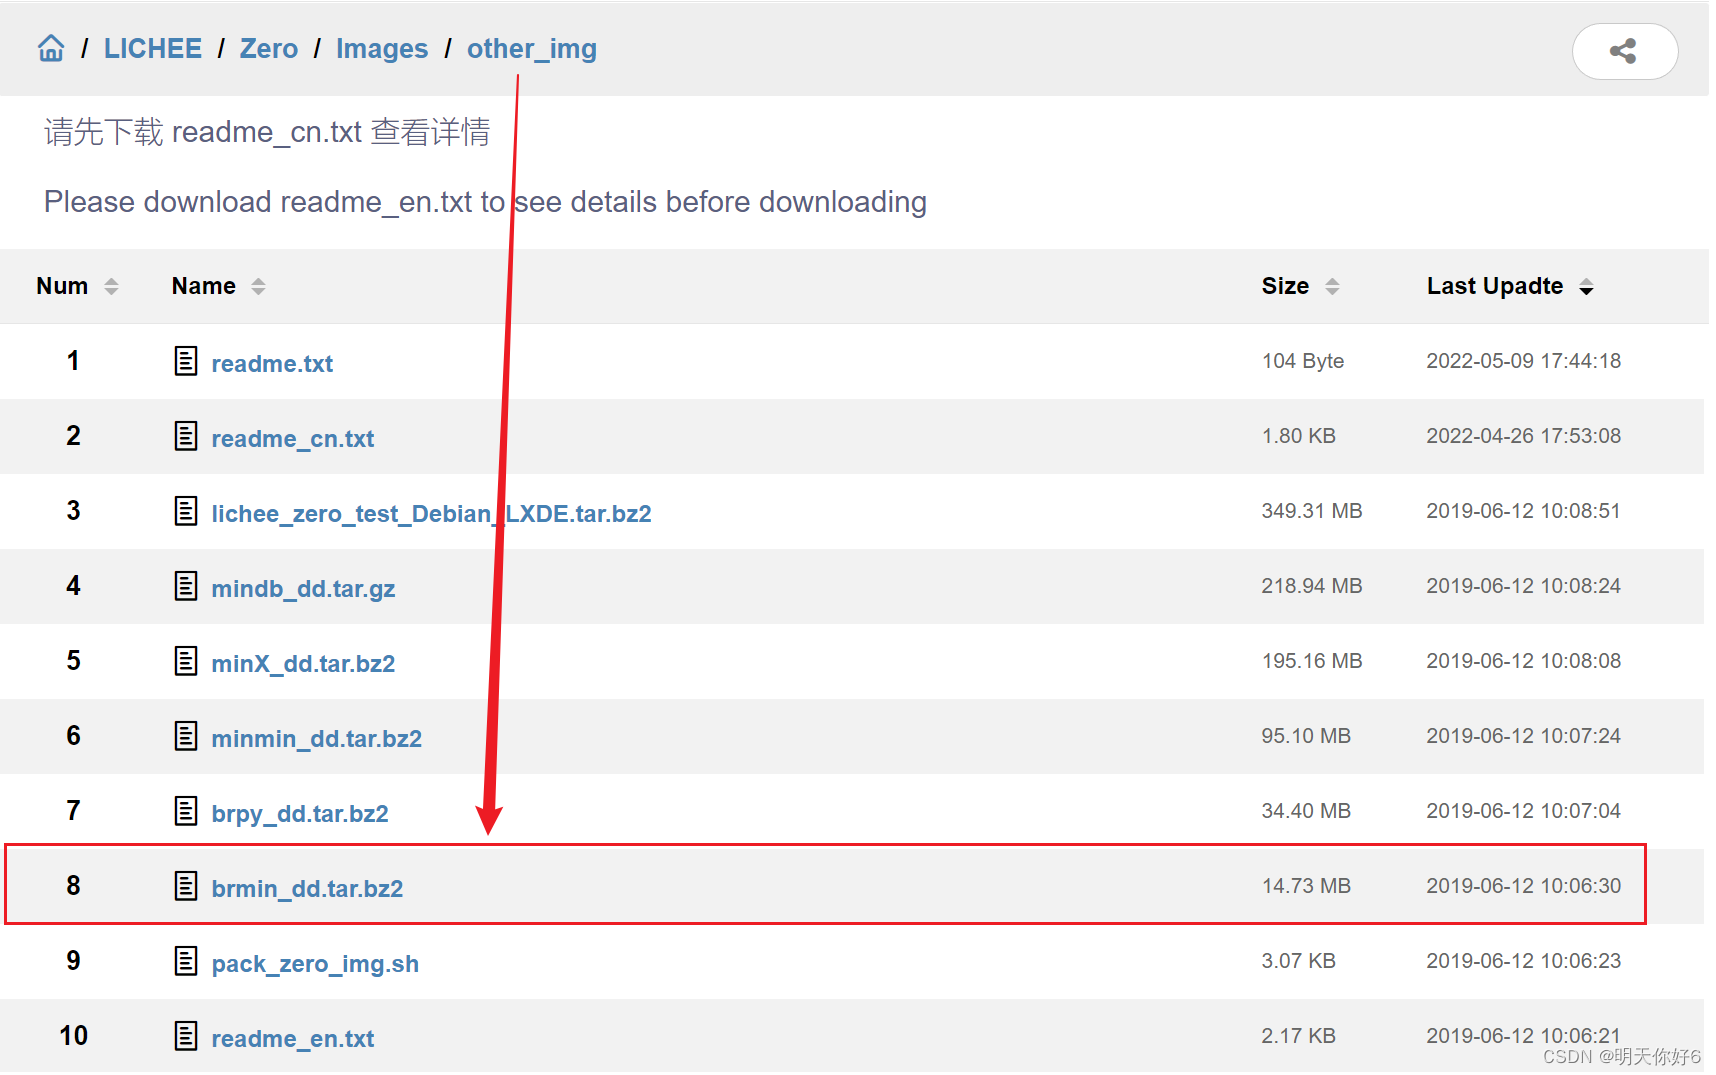Download minmin_dd.tar.bz2 archive
Image resolution: width=1716 pixels, height=1075 pixels.
tap(317, 739)
